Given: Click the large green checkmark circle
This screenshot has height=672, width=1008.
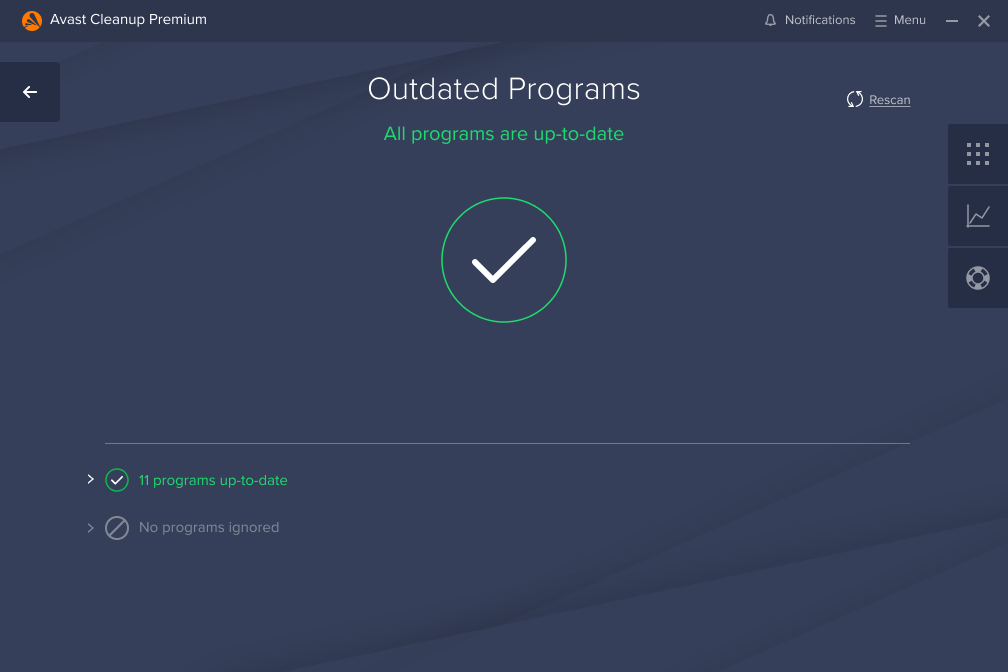Looking at the screenshot, I should coord(504,260).
